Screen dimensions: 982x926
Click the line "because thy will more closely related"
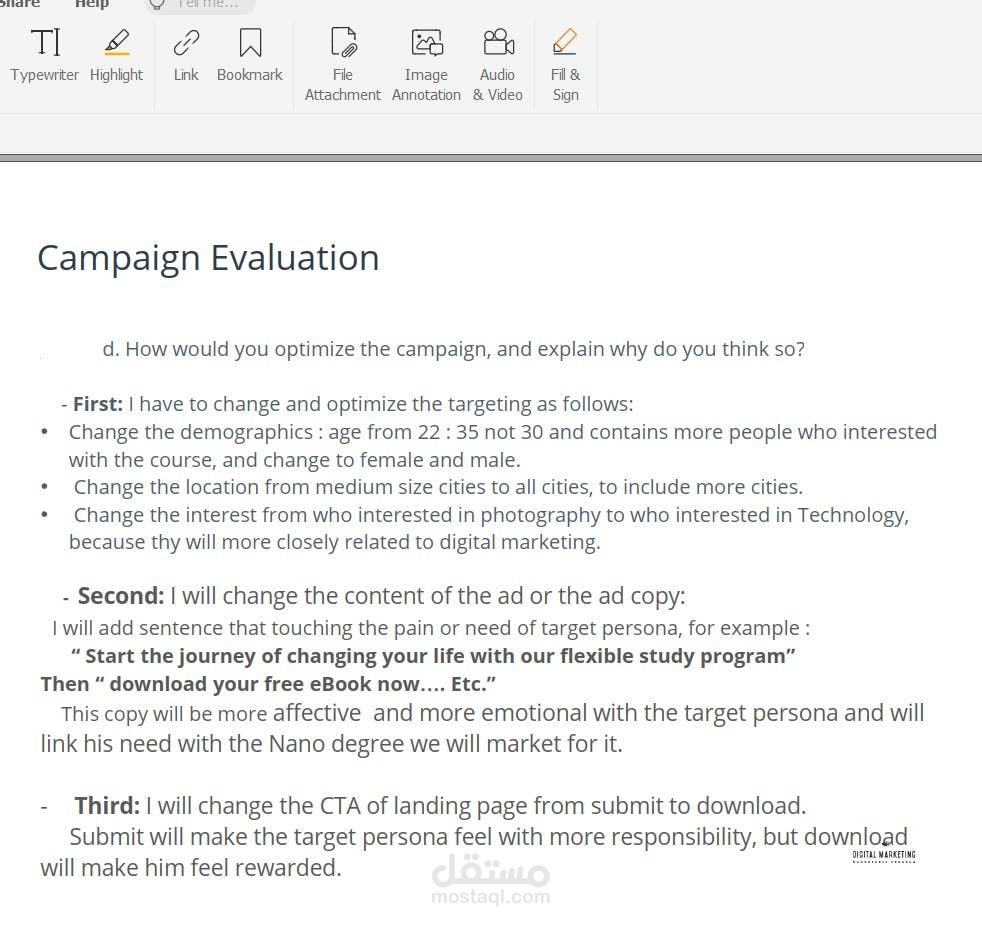pos(334,542)
